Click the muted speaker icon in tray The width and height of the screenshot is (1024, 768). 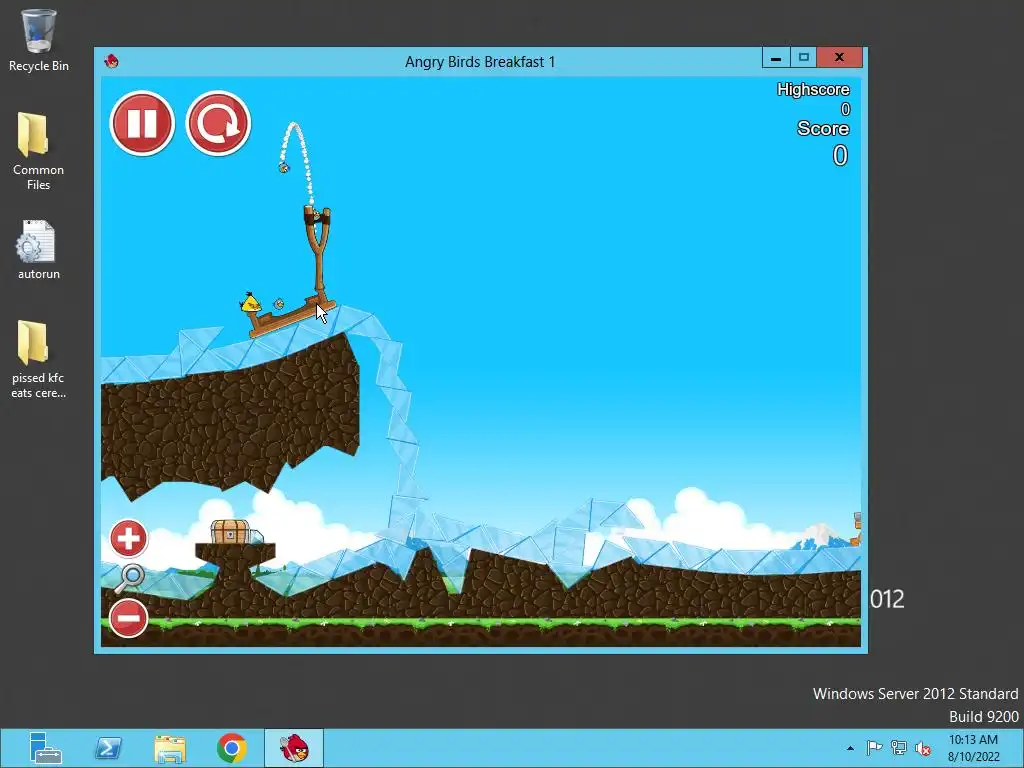click(x=923, y=748)
